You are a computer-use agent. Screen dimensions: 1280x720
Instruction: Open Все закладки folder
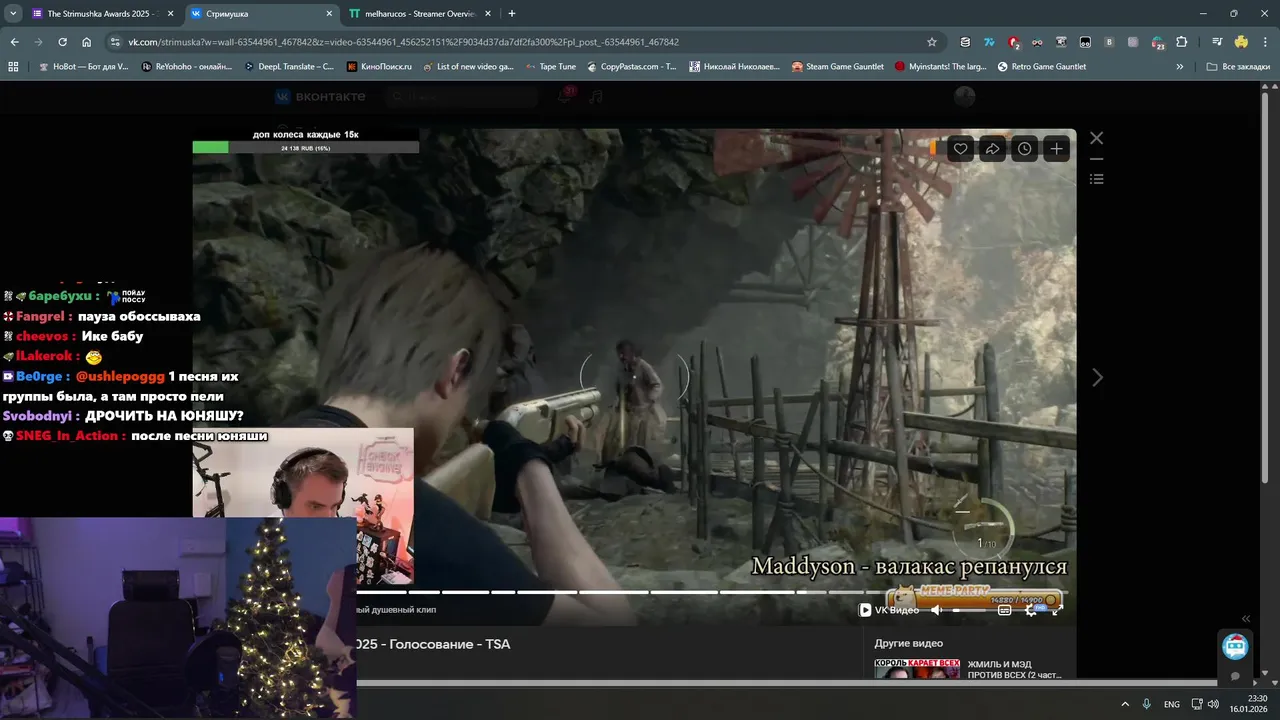tap(1236, 67)
